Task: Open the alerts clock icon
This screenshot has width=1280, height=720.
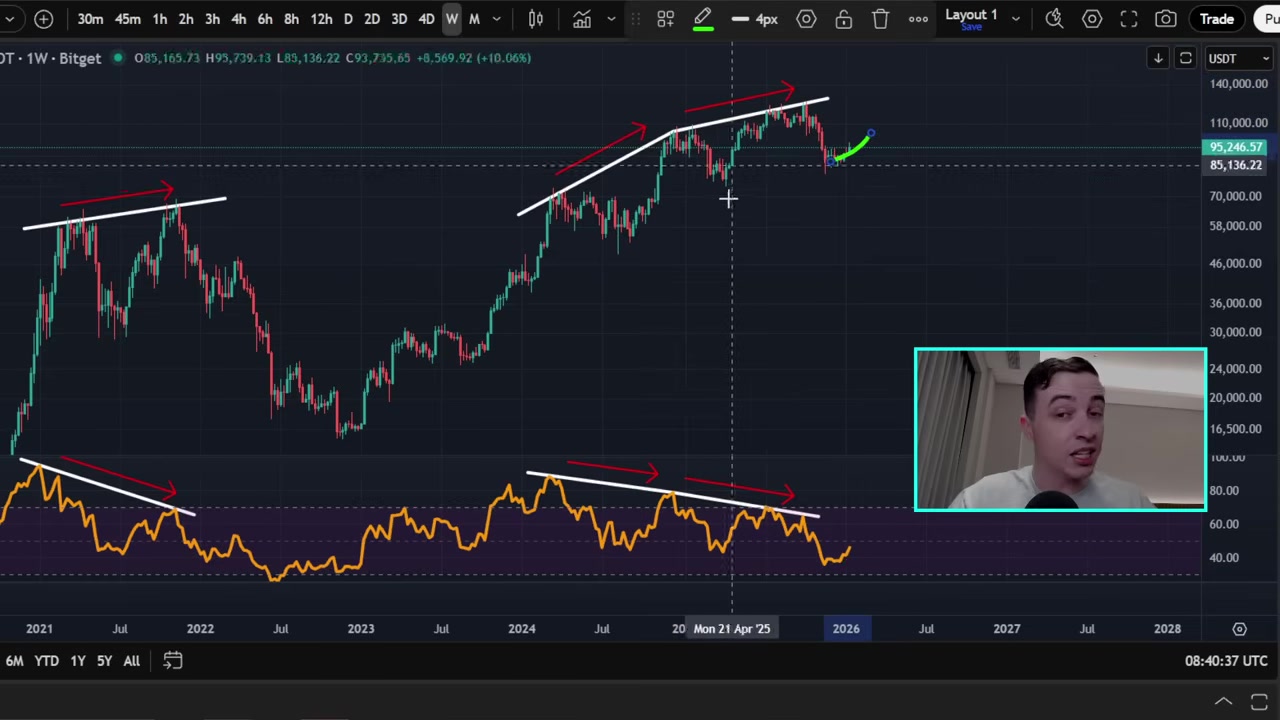Action: pos(1054,18)
